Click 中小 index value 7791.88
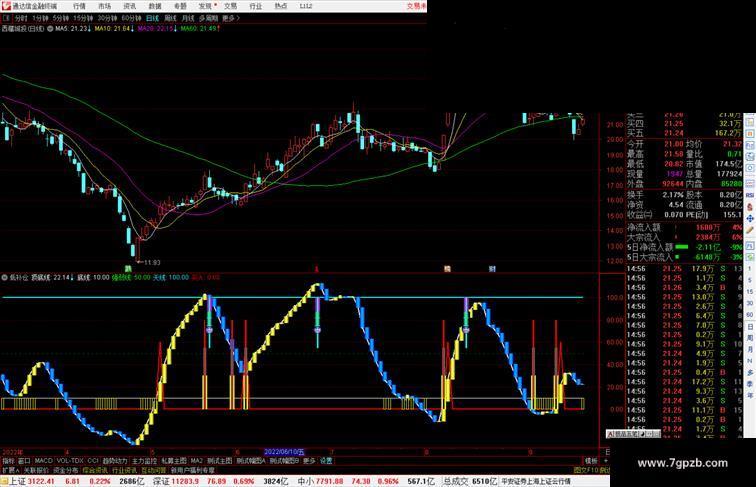Screen dimensions: 756x487 coord(330,481)
